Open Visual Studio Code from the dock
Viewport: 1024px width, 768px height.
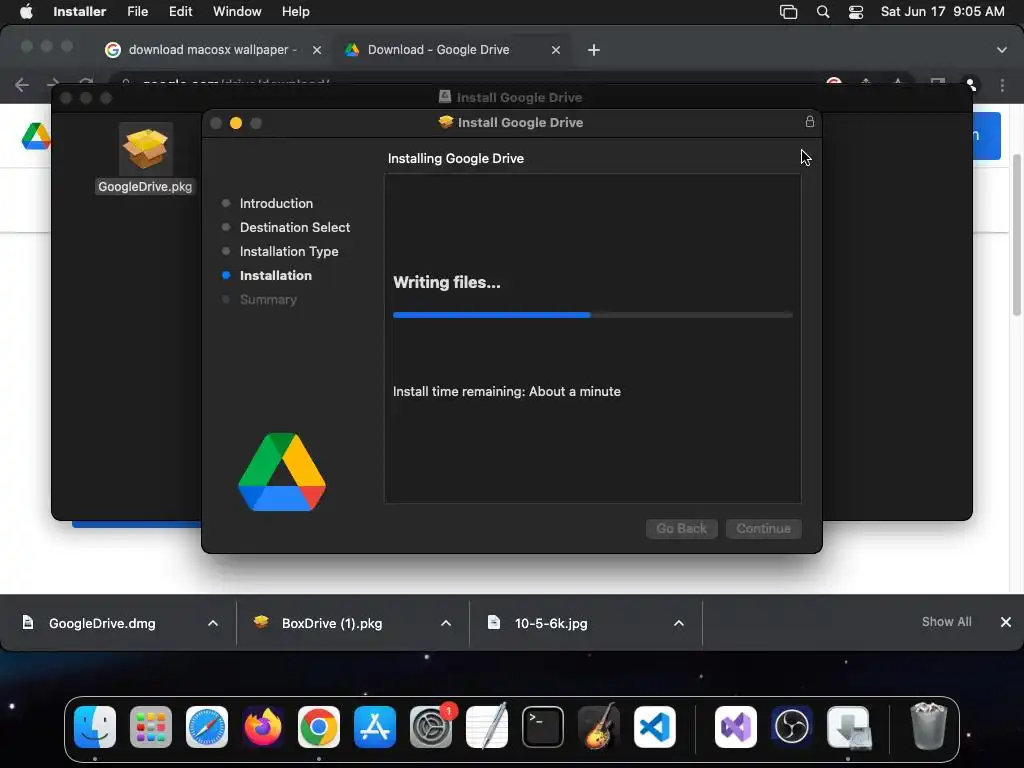[655, 727]
